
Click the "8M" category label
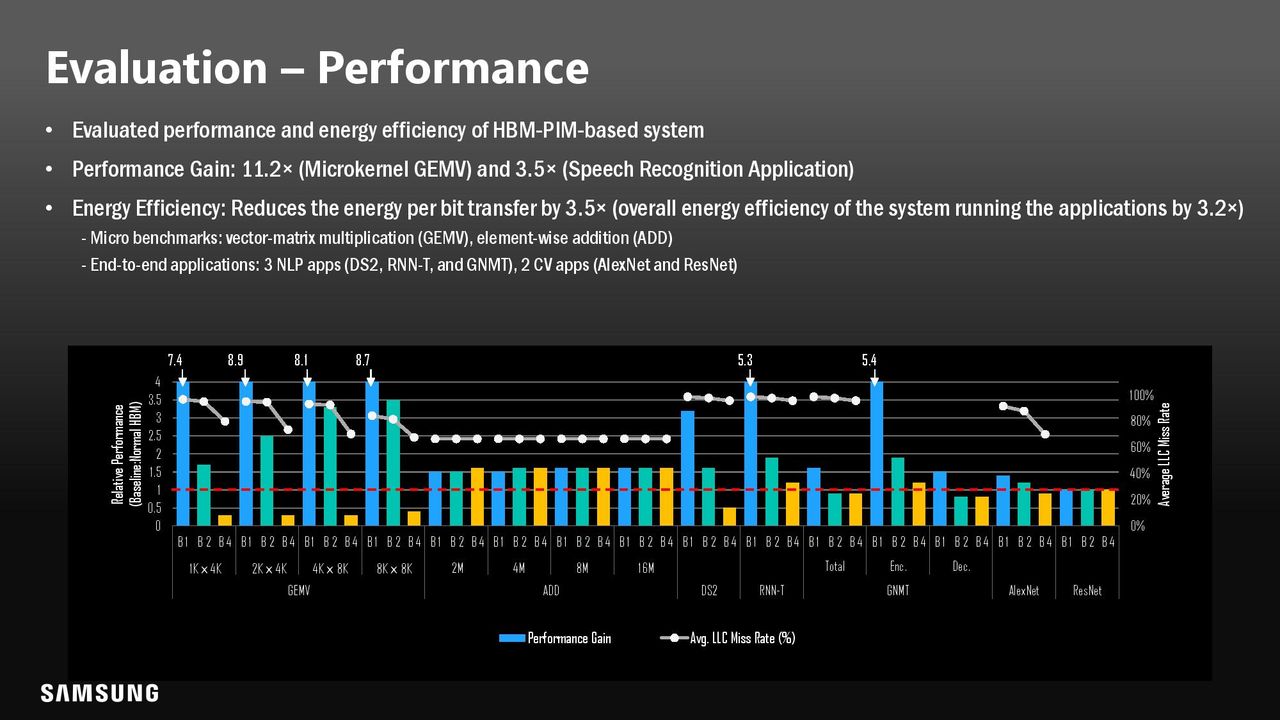[x=583, y=567]
